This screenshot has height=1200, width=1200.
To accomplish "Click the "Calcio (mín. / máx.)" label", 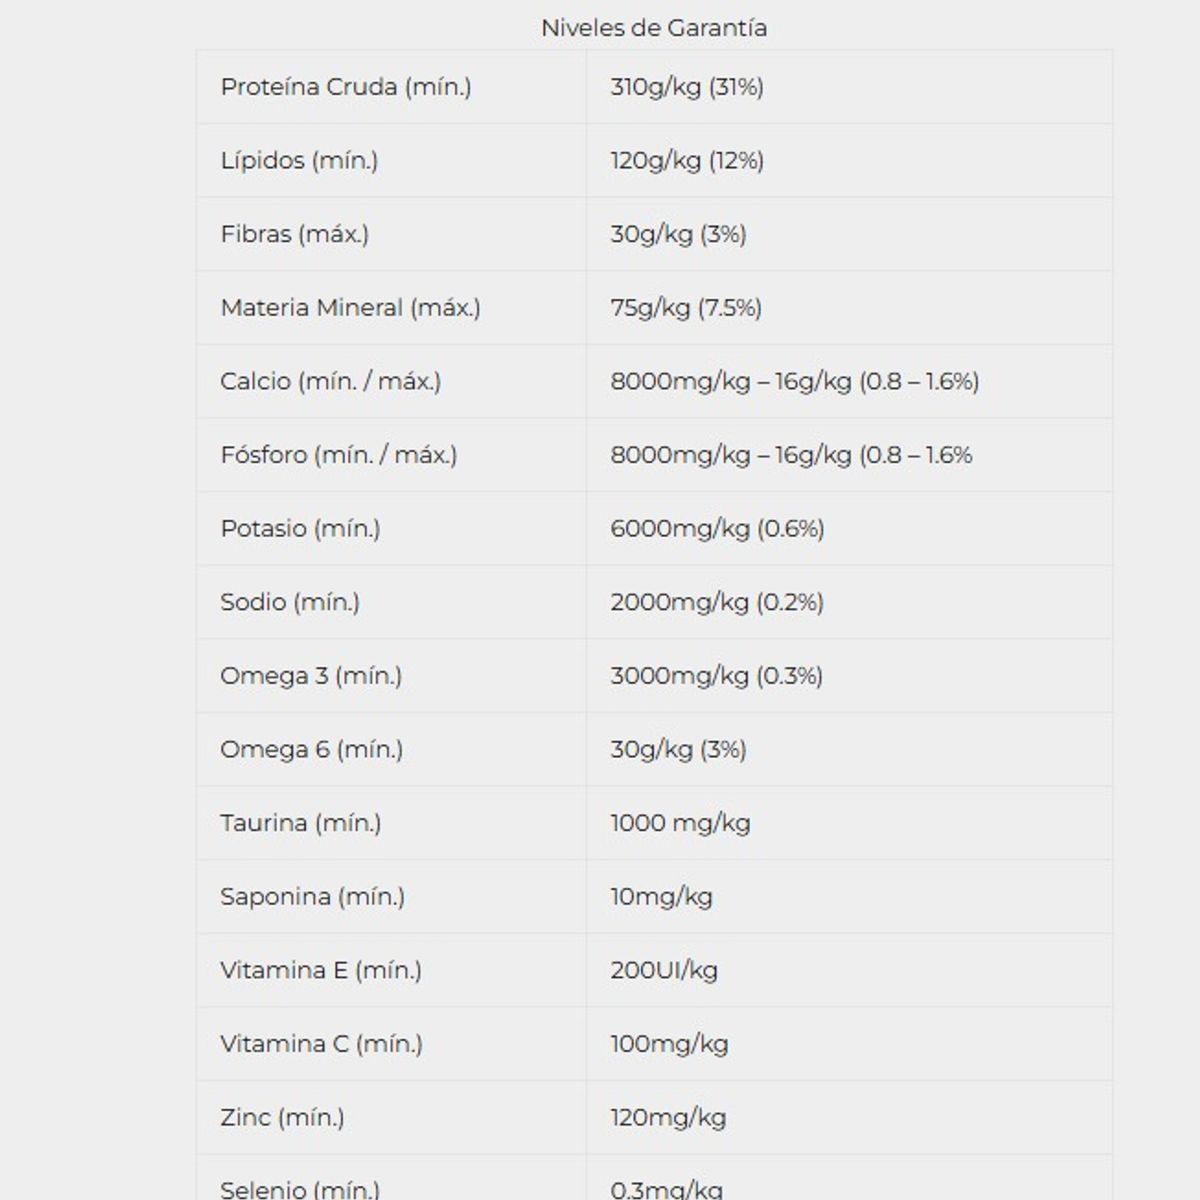I will pos(330,381).
